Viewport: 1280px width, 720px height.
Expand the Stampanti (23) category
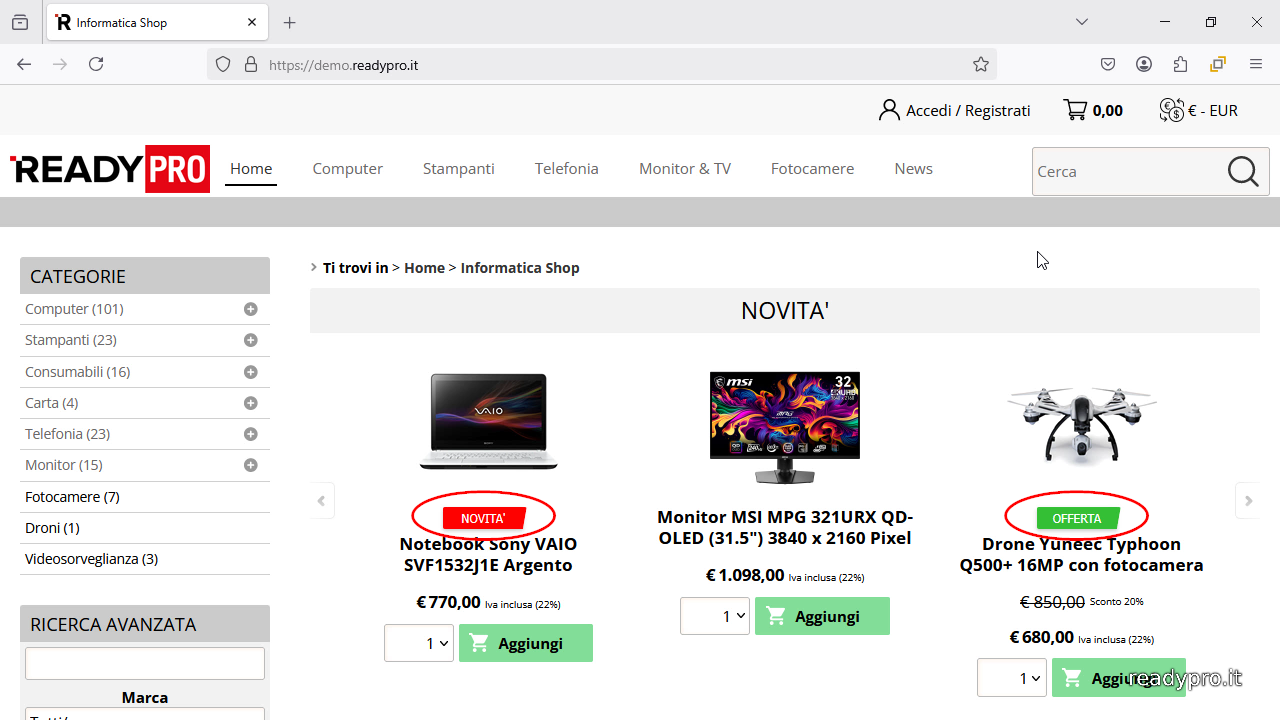click(251, 340)
